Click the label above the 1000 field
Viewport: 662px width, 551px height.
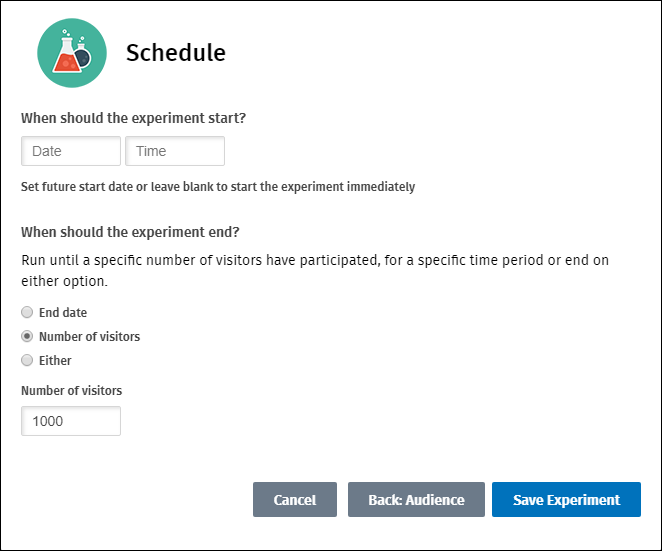(x=71, y=391)
